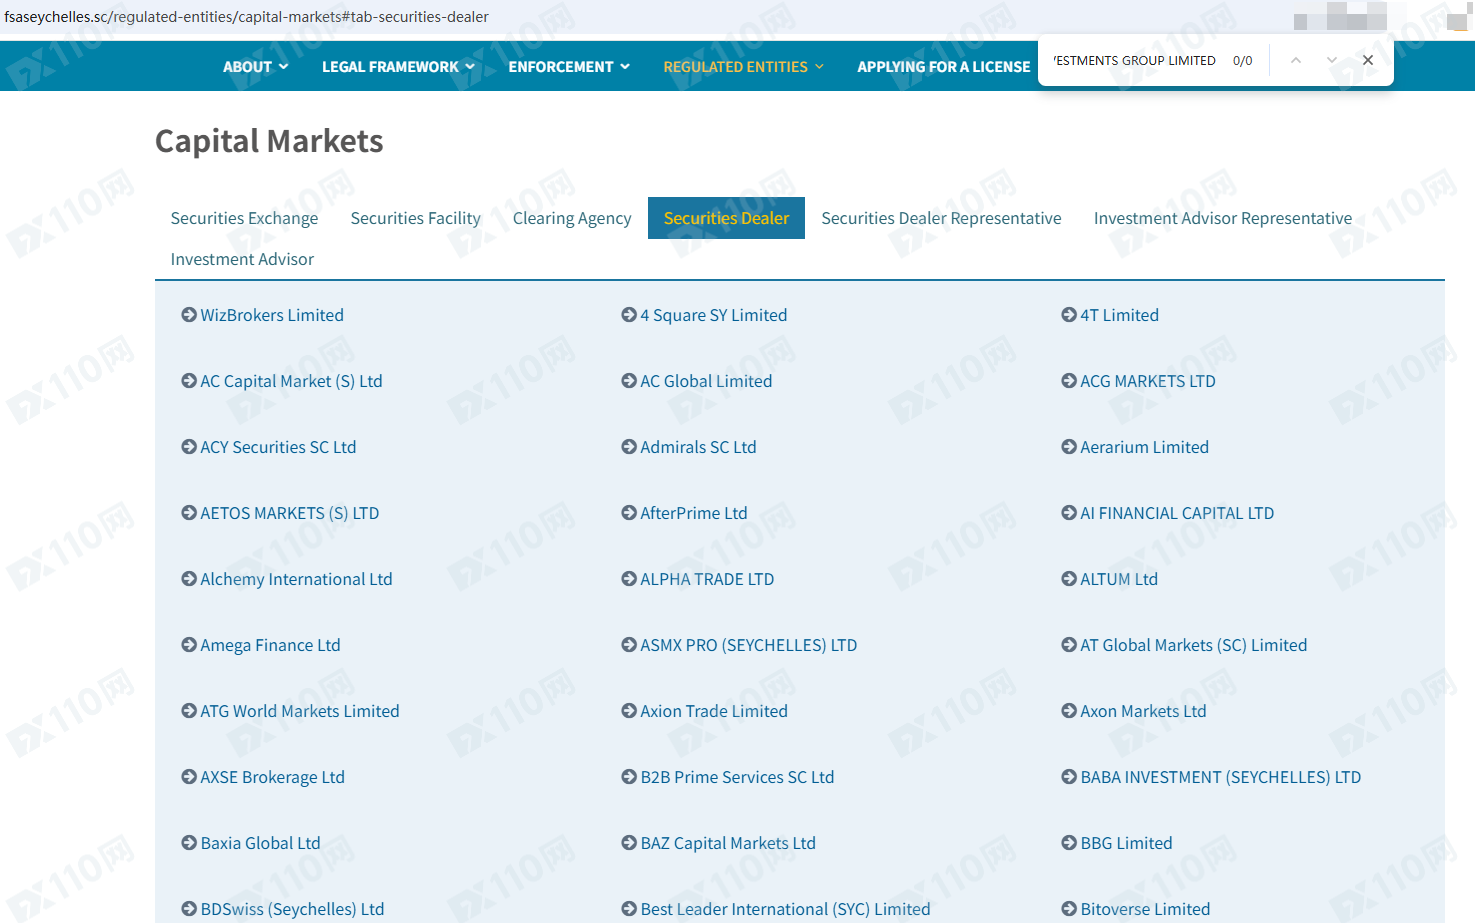Click arrow icon next to 4T Limited
Viewport: 1475px width, 923px height.
click(x=1068, y=315)
